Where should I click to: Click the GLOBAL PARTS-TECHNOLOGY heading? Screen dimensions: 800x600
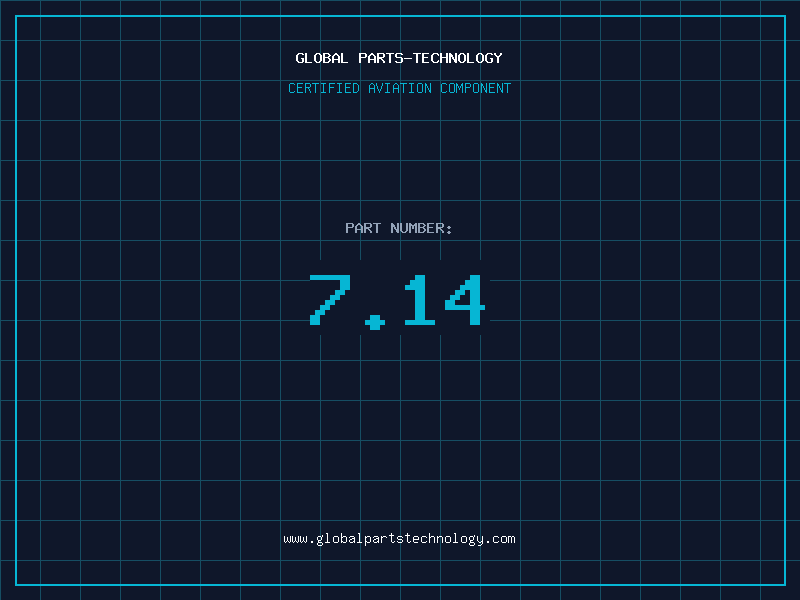[x=399, y=58]
